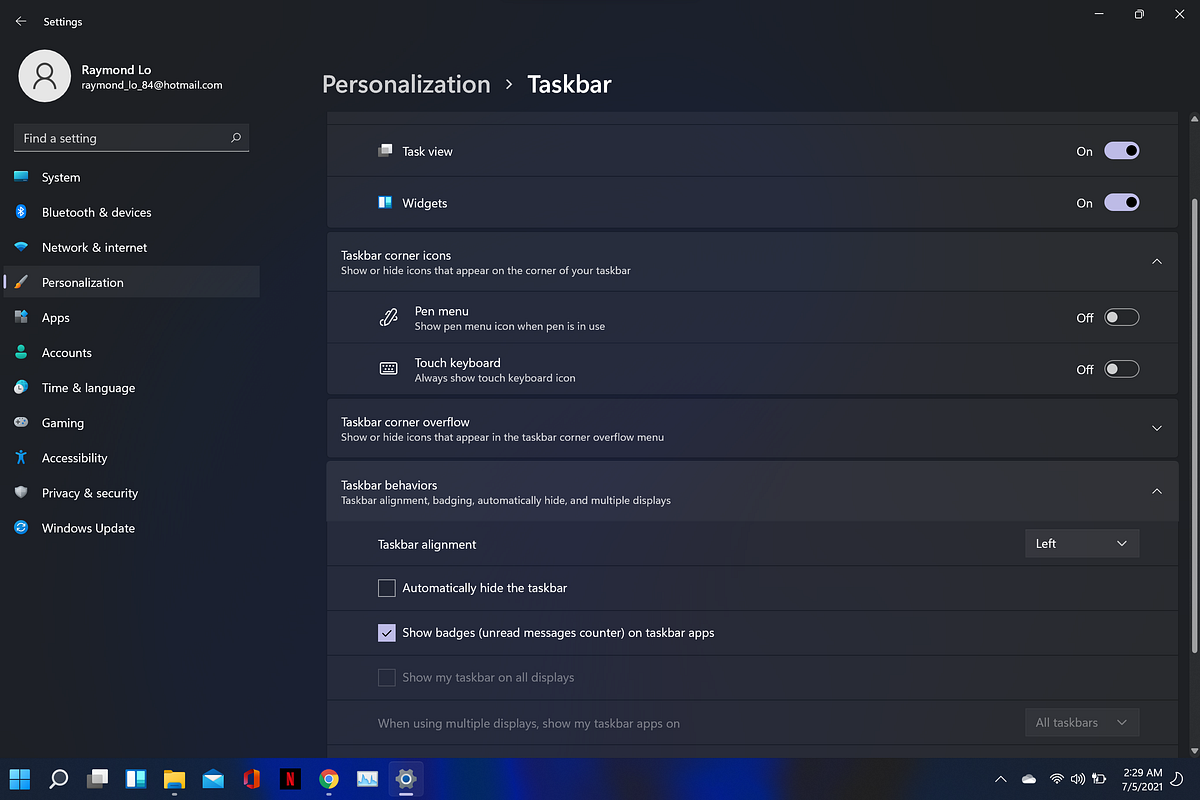Select Gaming in the Settings sidebar
1200x800 pixels.
click(x=61, y=422)
